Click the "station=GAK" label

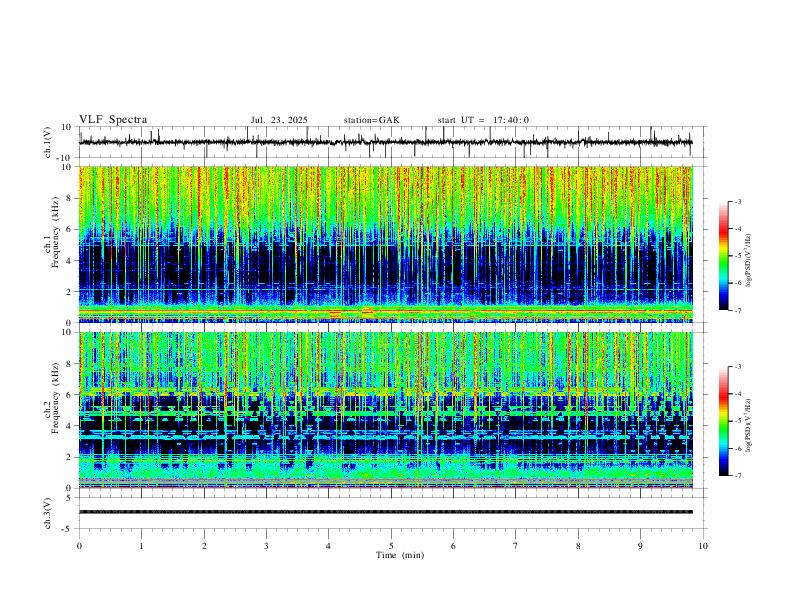pos(372,120)
